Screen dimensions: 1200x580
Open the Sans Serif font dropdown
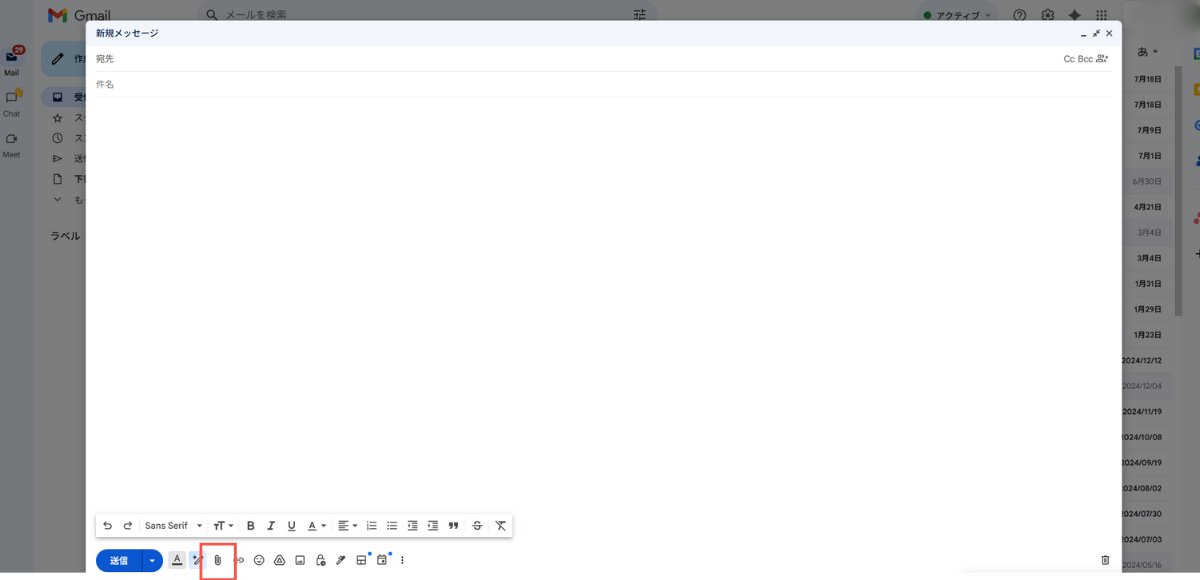tap(173, 526)
